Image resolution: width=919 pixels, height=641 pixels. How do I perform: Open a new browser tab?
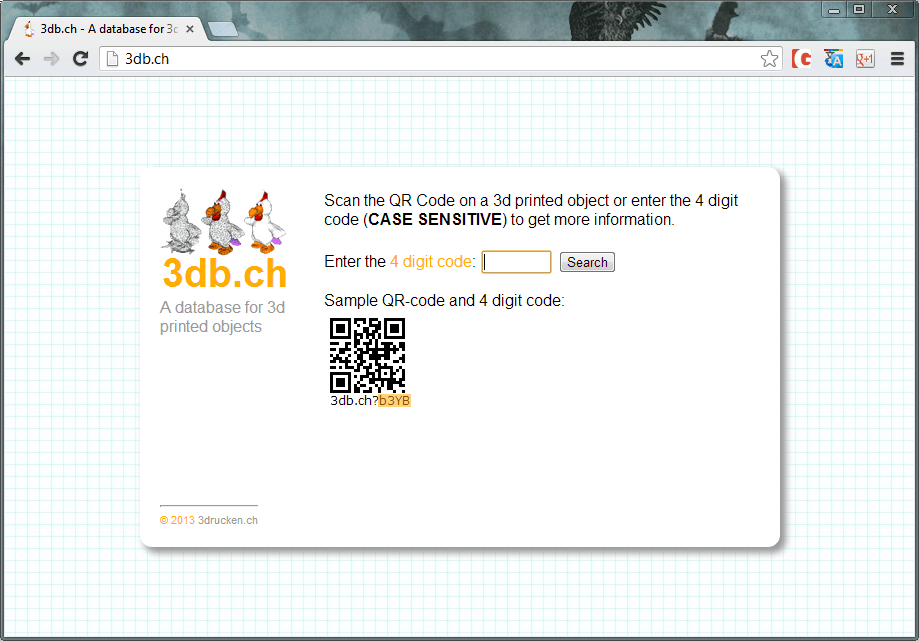tap(223, 29)
